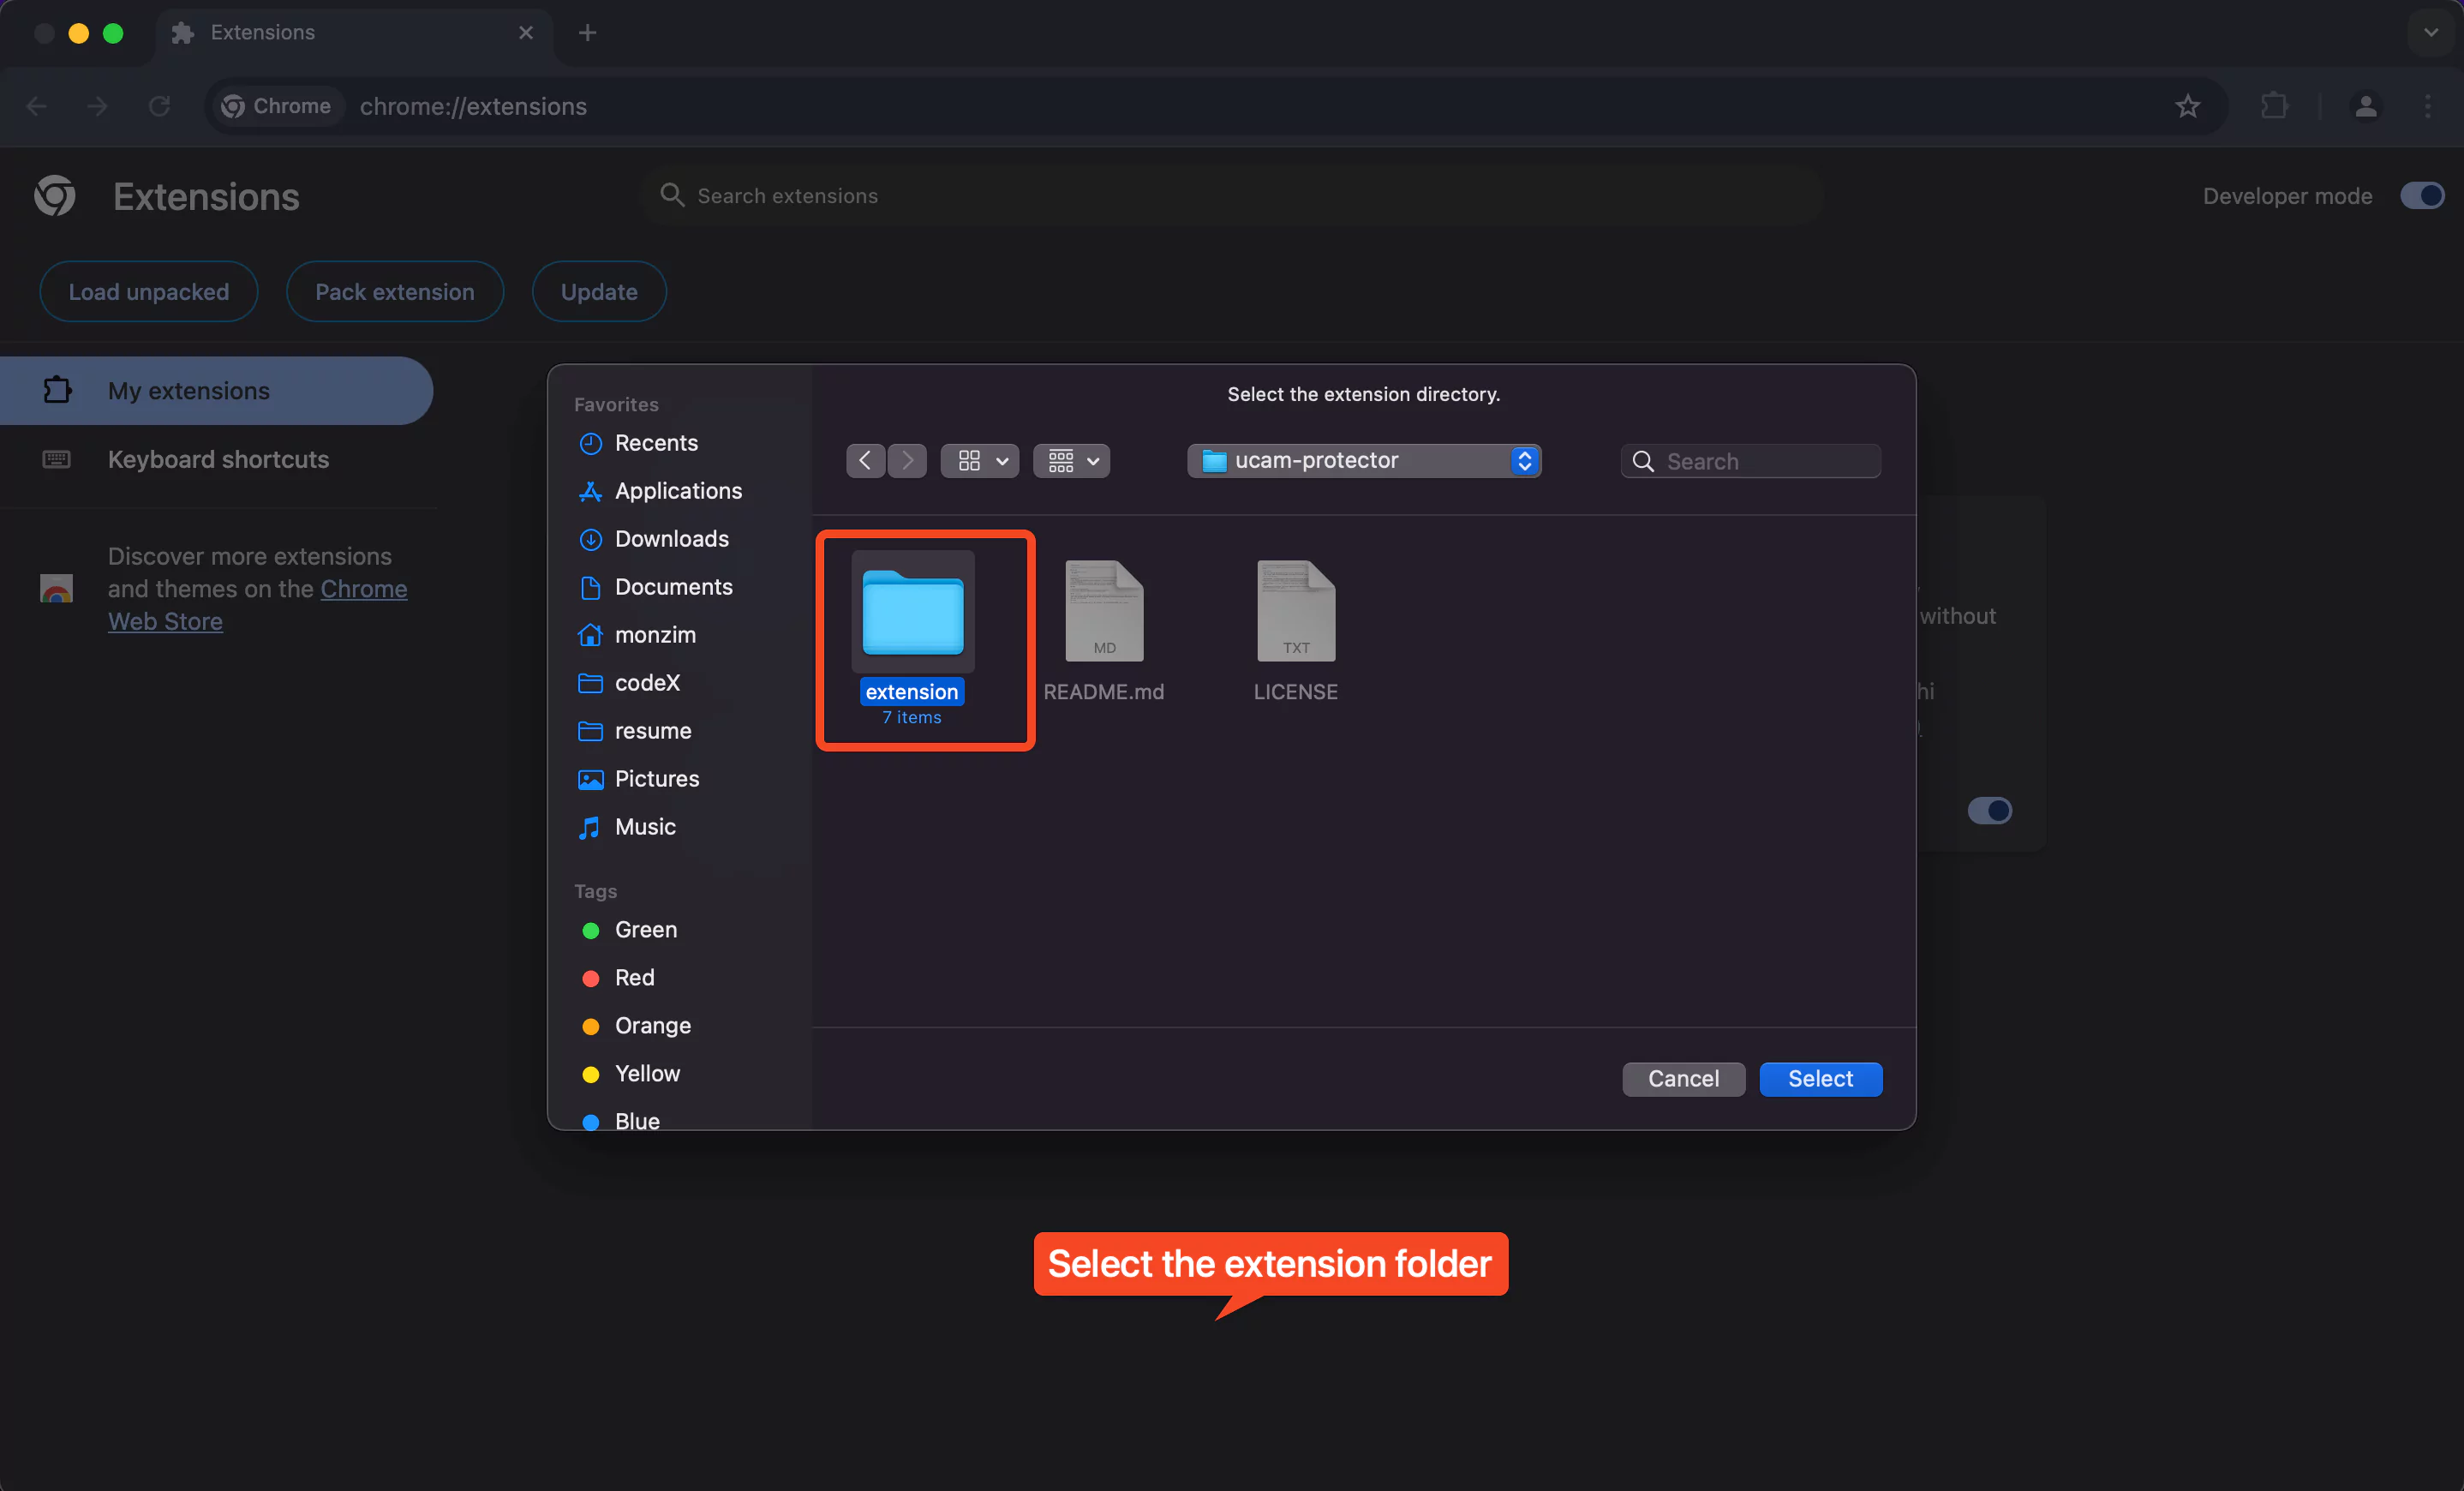Bookmark the page via the star icon
This screenshot has width=2464, height=1491.
click(x=2188, y=106)
